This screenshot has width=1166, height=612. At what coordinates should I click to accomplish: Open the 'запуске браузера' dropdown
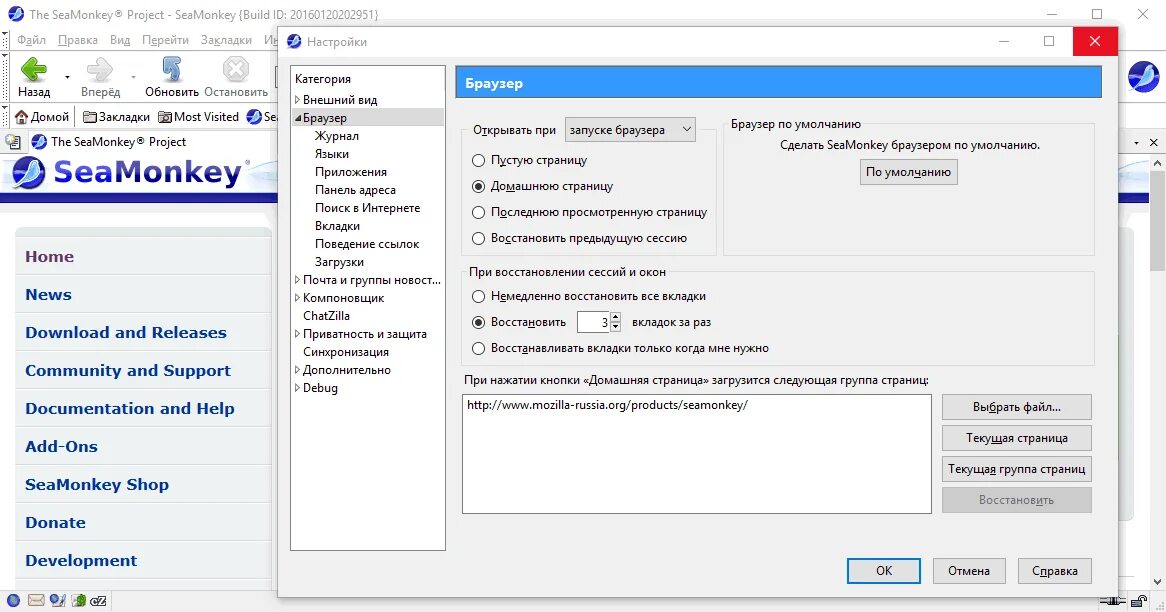(x=630, y=129)
